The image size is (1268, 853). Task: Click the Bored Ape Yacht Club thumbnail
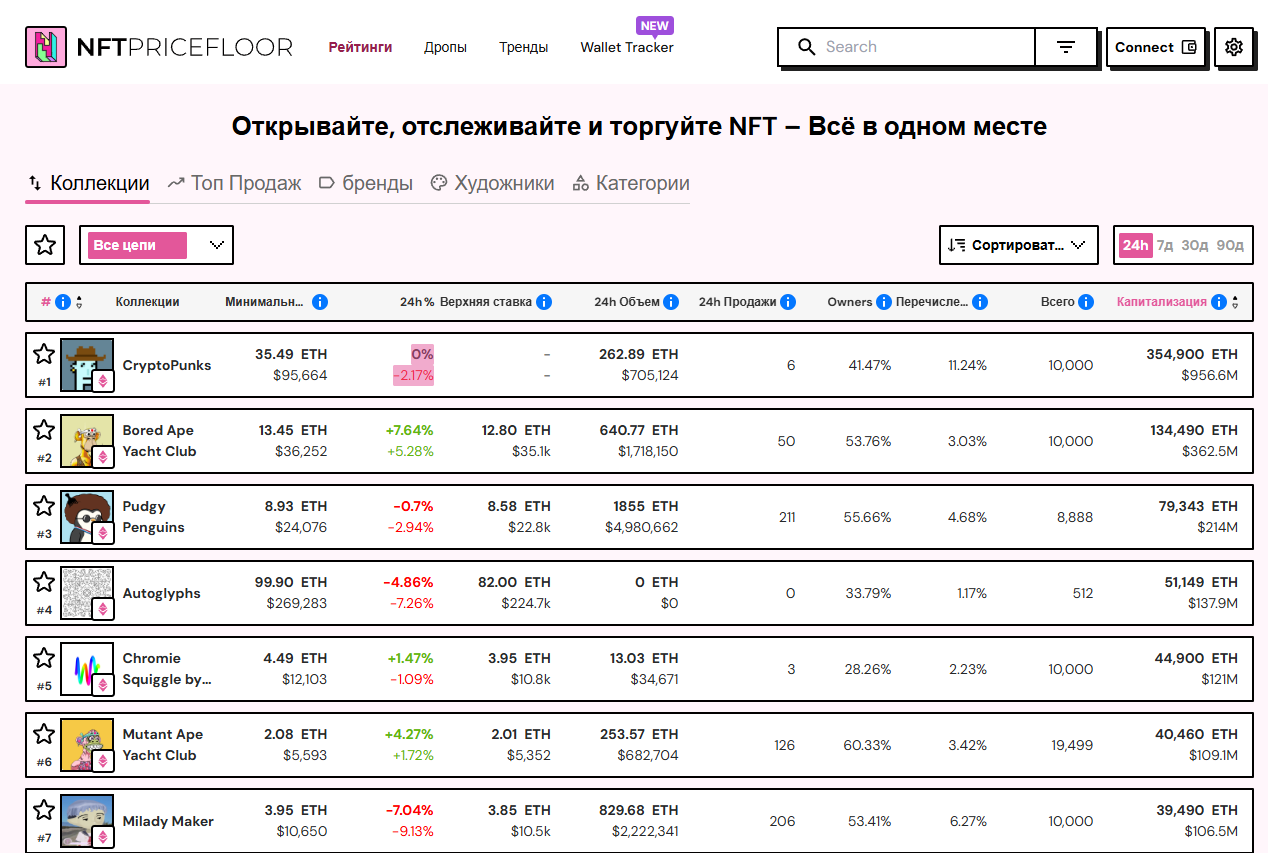[86, 441]
